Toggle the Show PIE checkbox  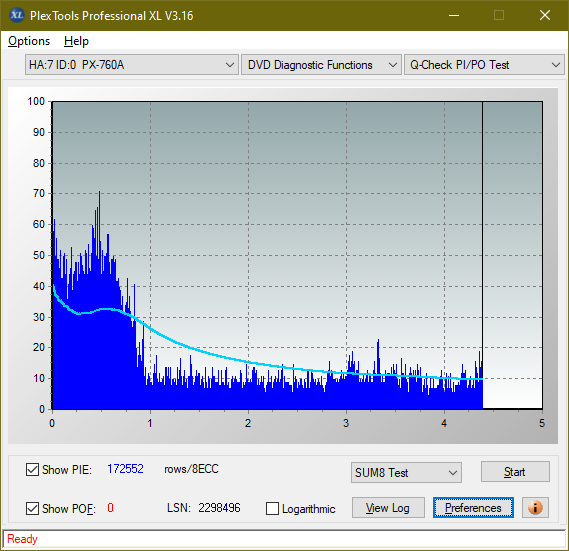click(x=32, y=469)
